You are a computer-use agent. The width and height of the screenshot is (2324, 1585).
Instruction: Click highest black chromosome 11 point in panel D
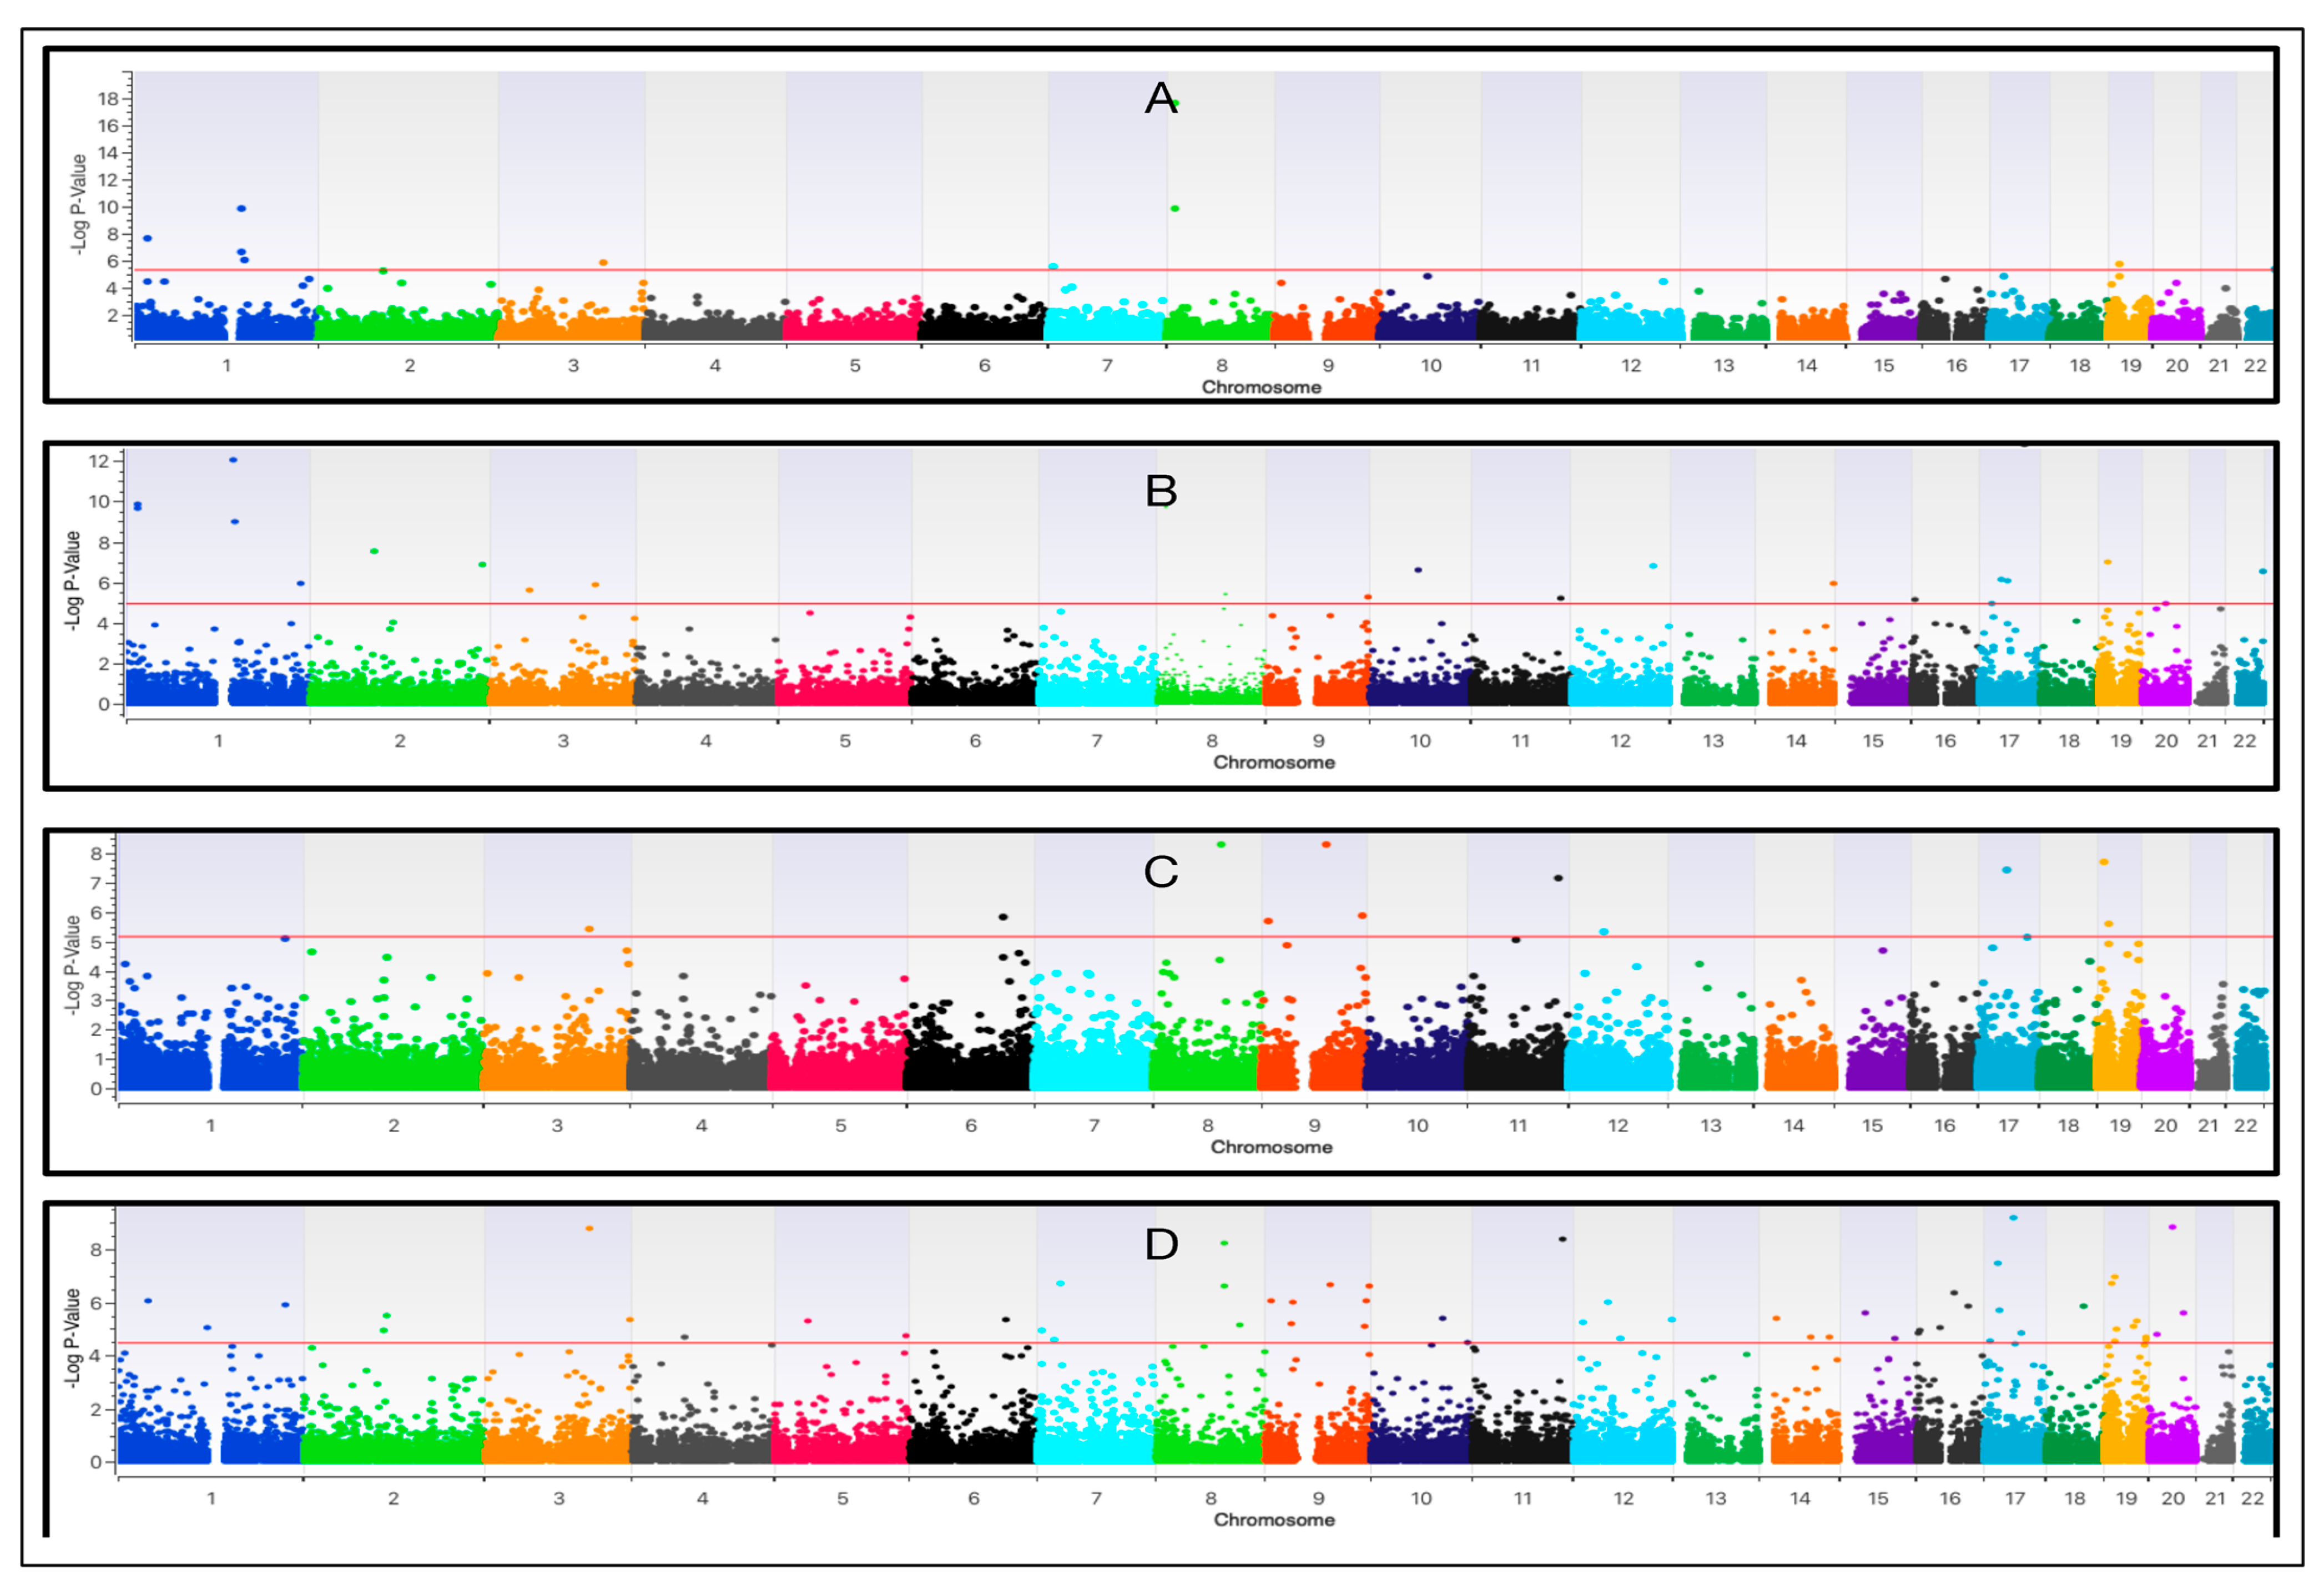click(x=1562, y=1239)
